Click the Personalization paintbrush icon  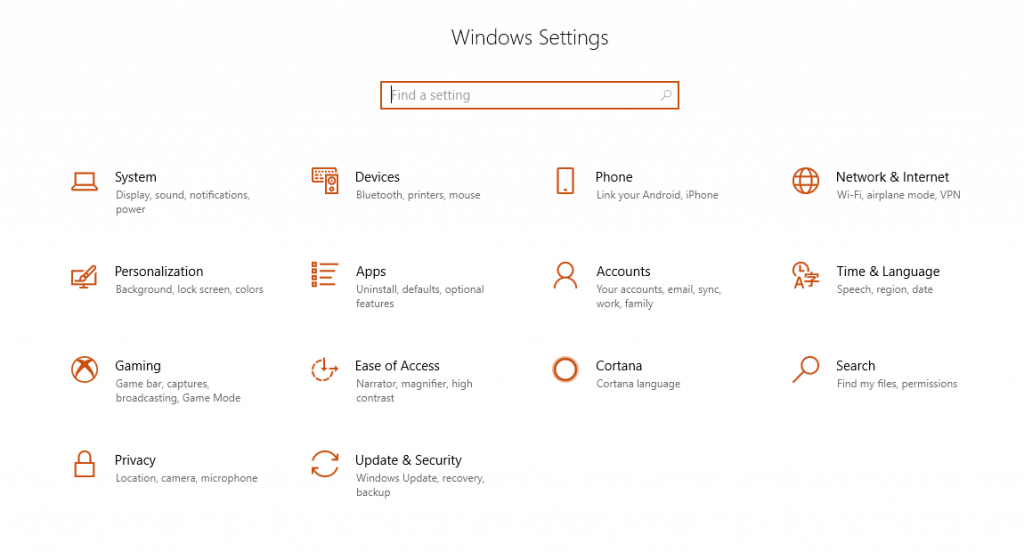84,276
